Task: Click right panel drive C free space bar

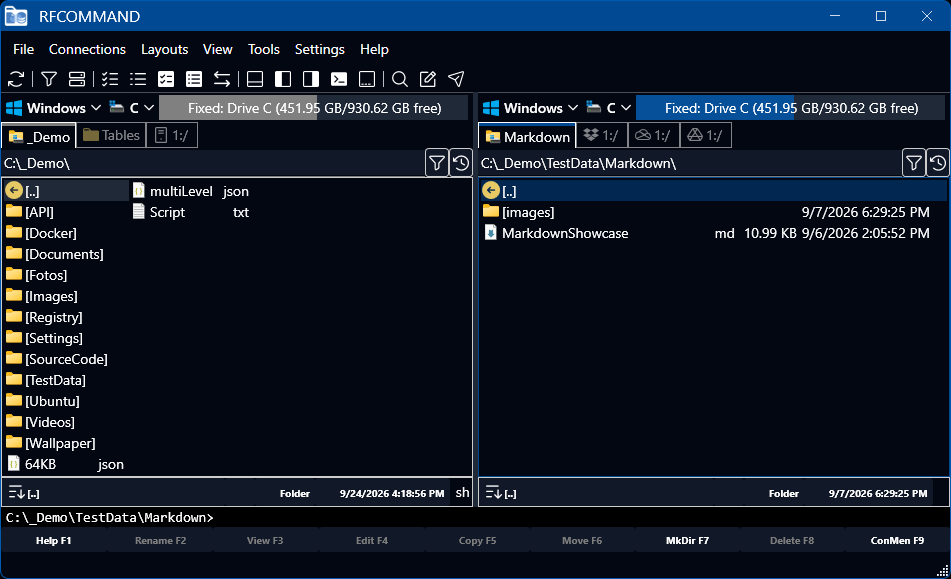Action: [x=790, y=108]
